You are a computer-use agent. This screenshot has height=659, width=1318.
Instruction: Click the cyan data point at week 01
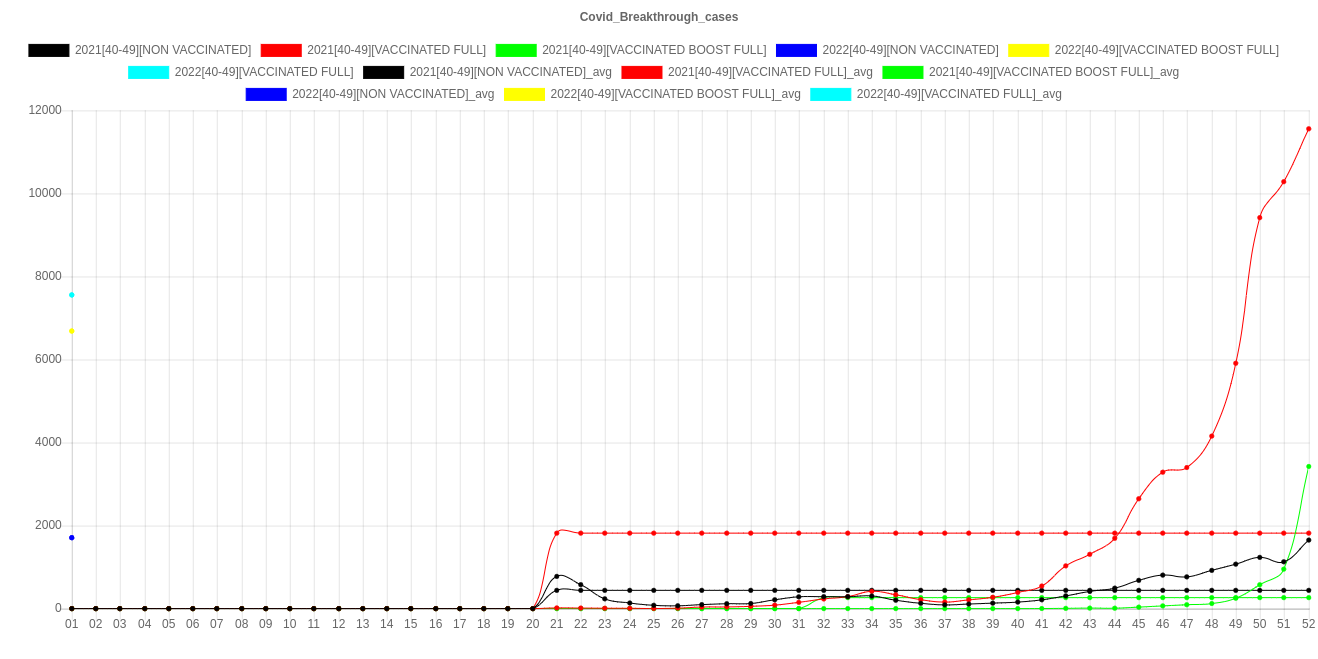pos(72,295)
